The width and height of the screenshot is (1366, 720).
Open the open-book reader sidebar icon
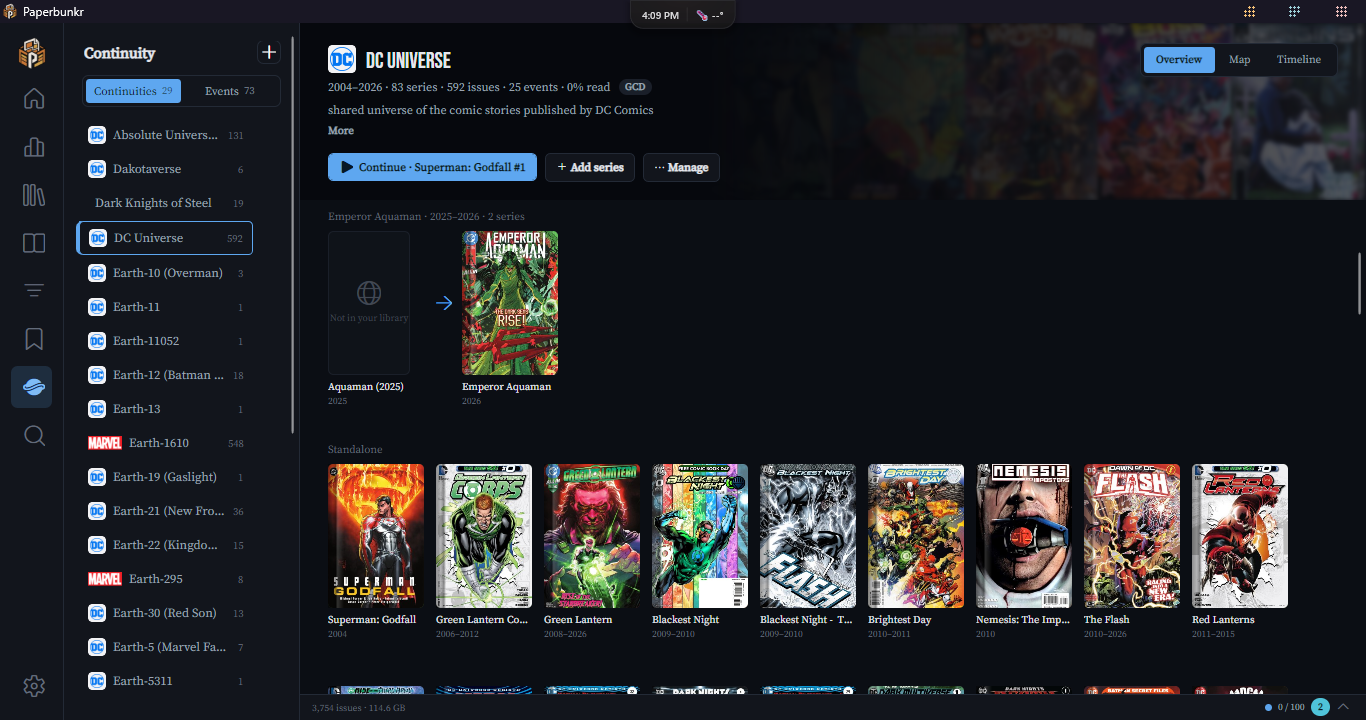click(x=34, y=243)
